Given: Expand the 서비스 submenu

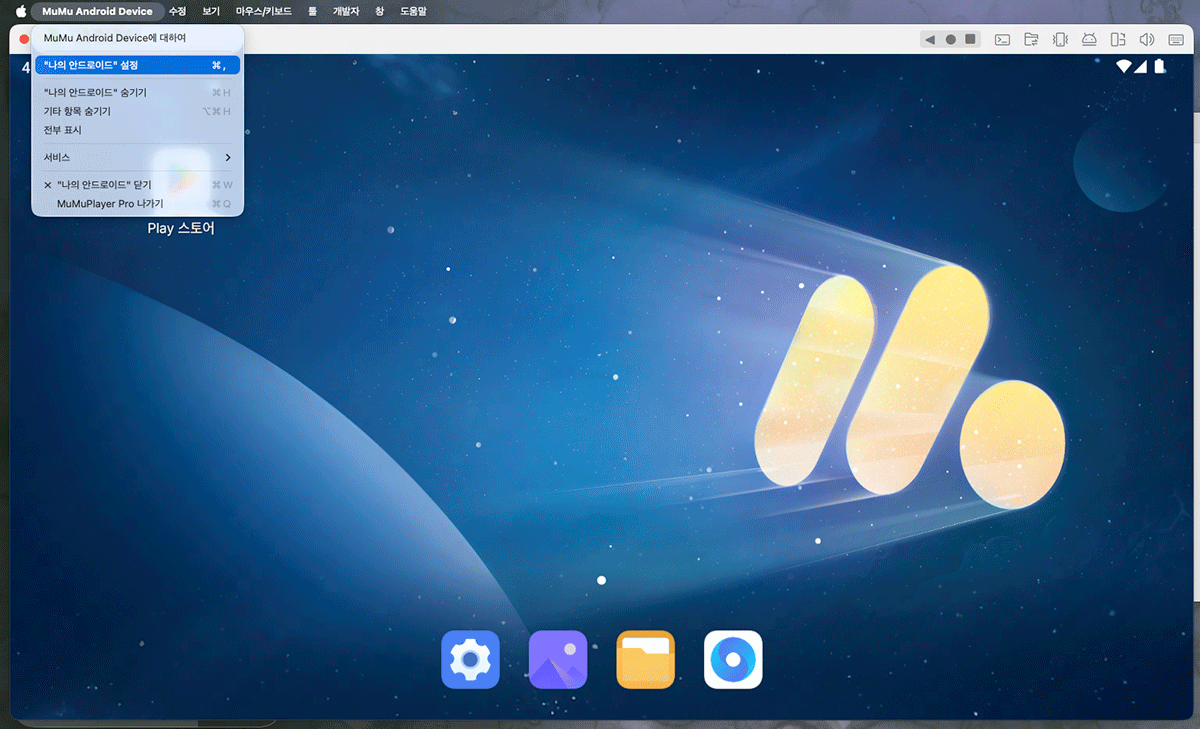Looking at the screenshot, I should tap(137, 157).
